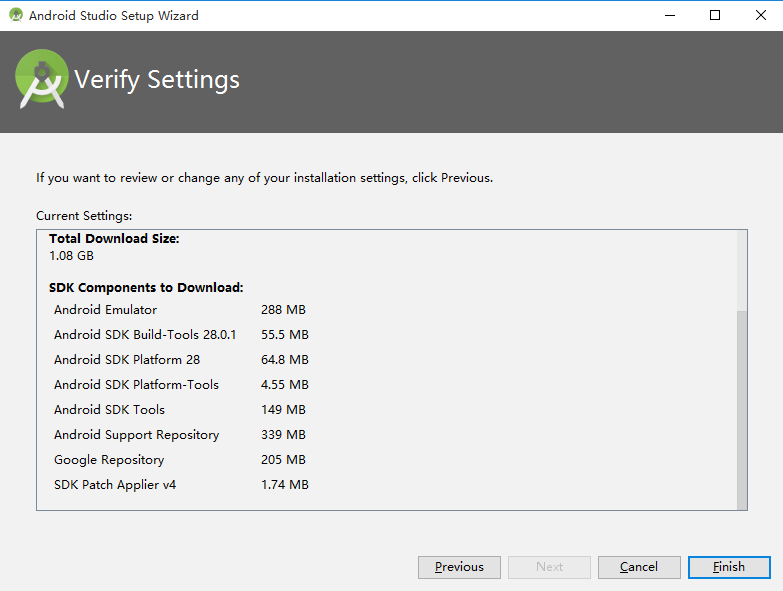
Task: Maximize the Setup Wizard window
Action: click(x=715, y=15)
